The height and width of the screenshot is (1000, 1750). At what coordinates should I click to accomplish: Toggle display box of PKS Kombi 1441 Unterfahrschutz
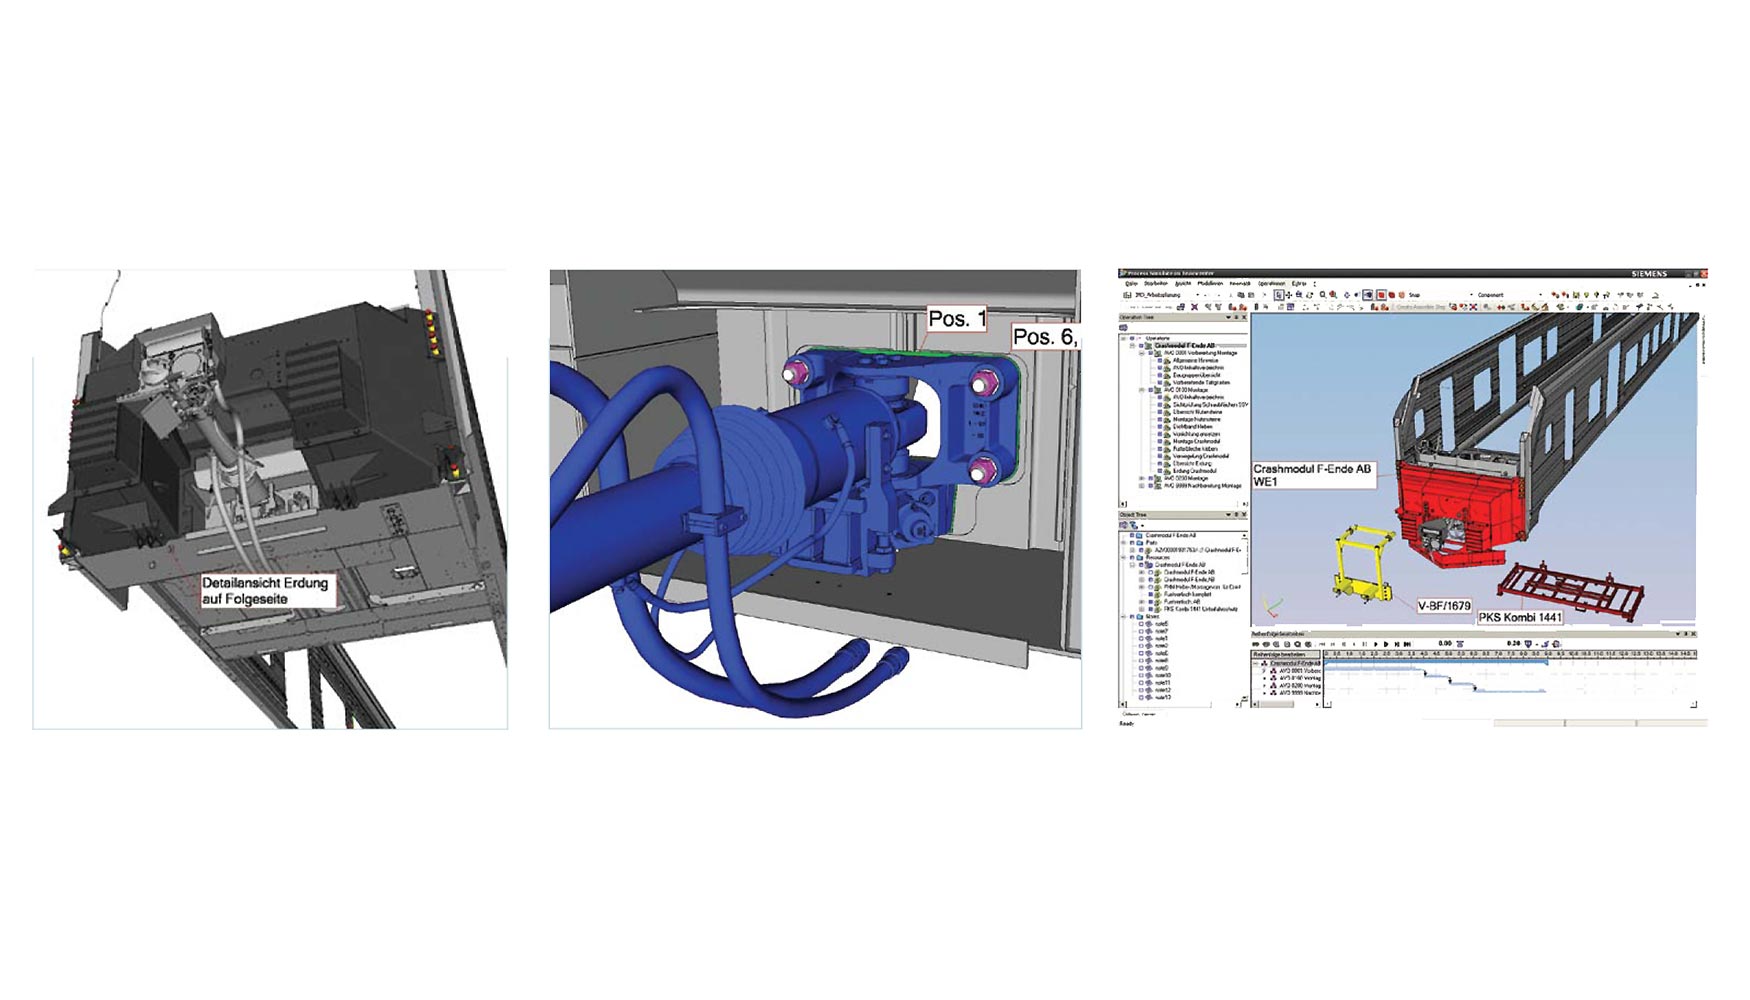1151,609
